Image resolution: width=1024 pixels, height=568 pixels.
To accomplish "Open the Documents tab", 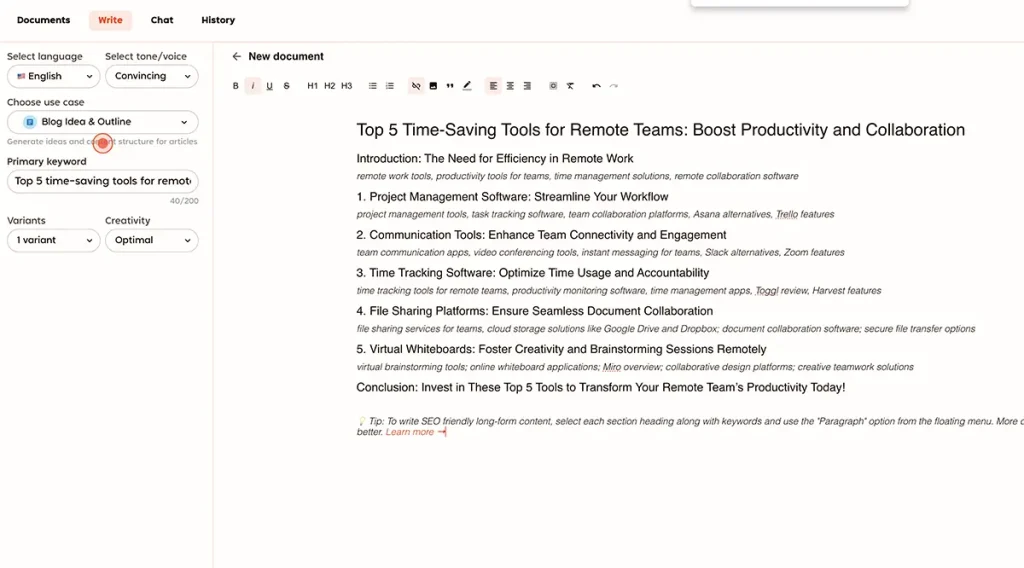I will (x=43, y=20).
